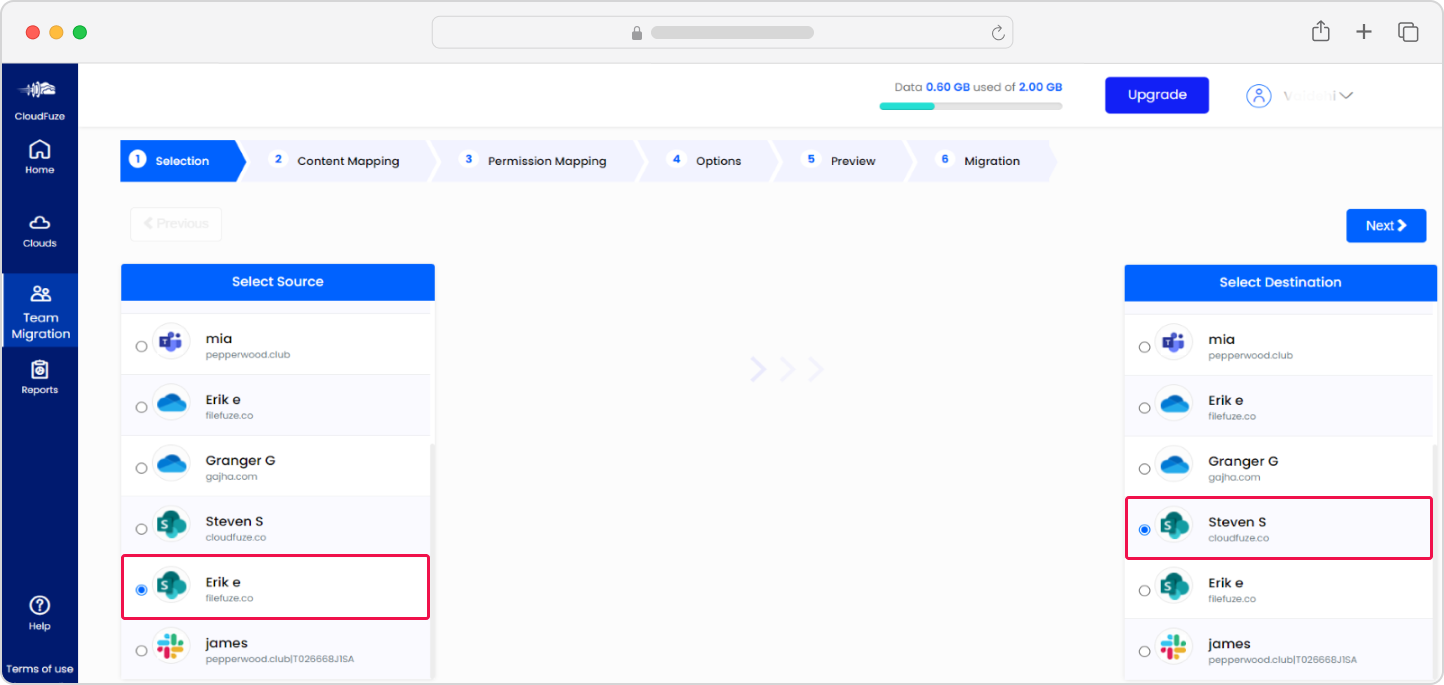Click the user profile avatar icon
1444x685 pixels.
(x=1258, y=96)
